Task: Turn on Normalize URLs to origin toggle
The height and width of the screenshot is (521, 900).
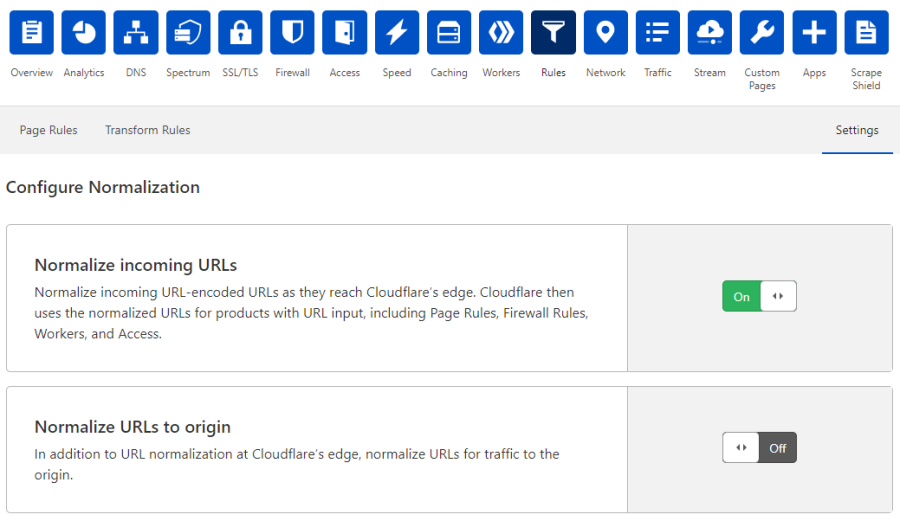Action: 759,448
